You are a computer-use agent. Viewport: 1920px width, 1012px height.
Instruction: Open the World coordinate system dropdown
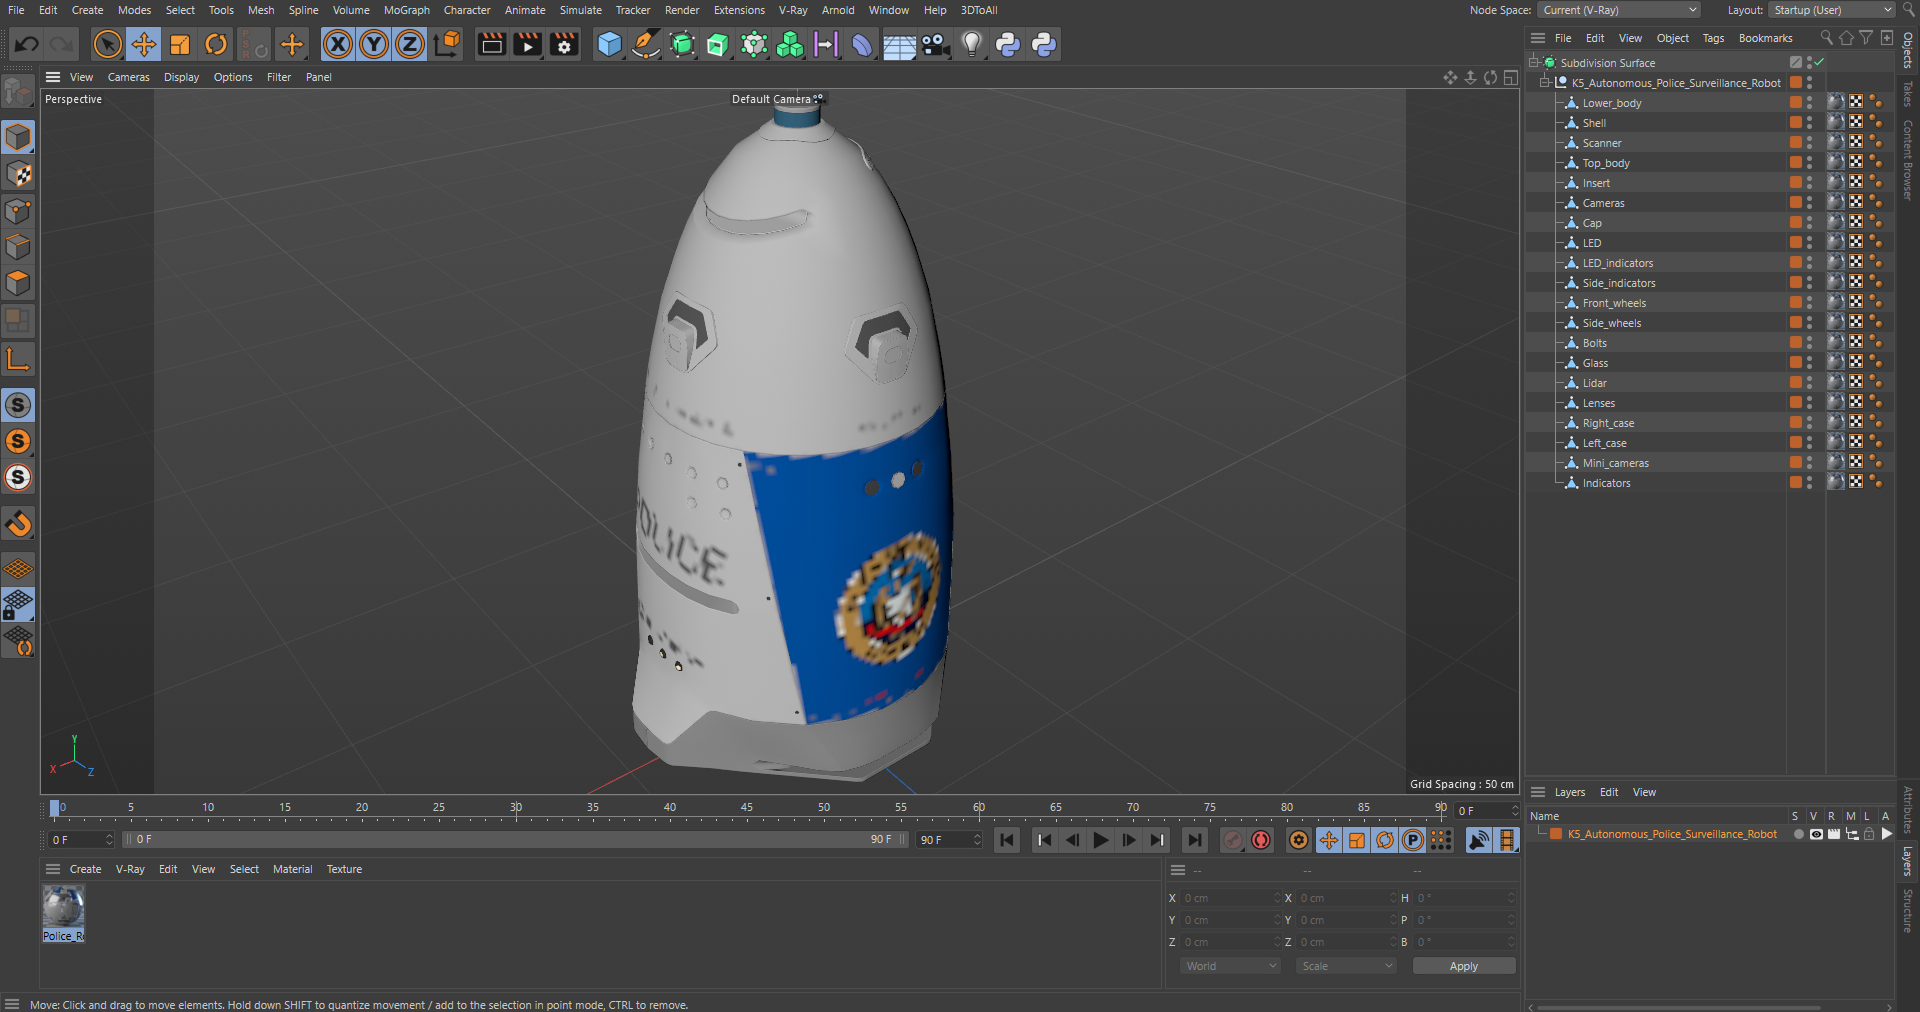1230,966
